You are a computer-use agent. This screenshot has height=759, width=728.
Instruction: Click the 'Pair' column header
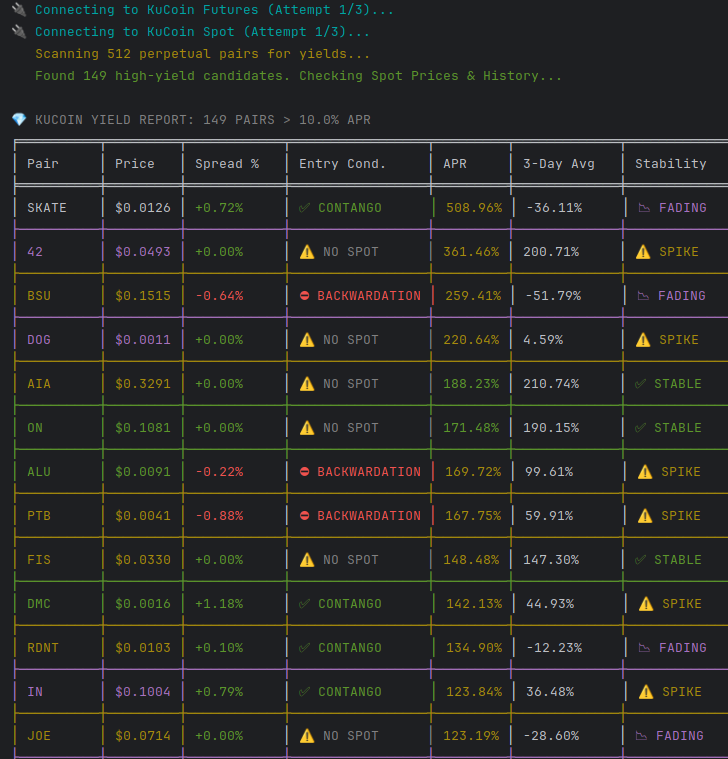43,164
